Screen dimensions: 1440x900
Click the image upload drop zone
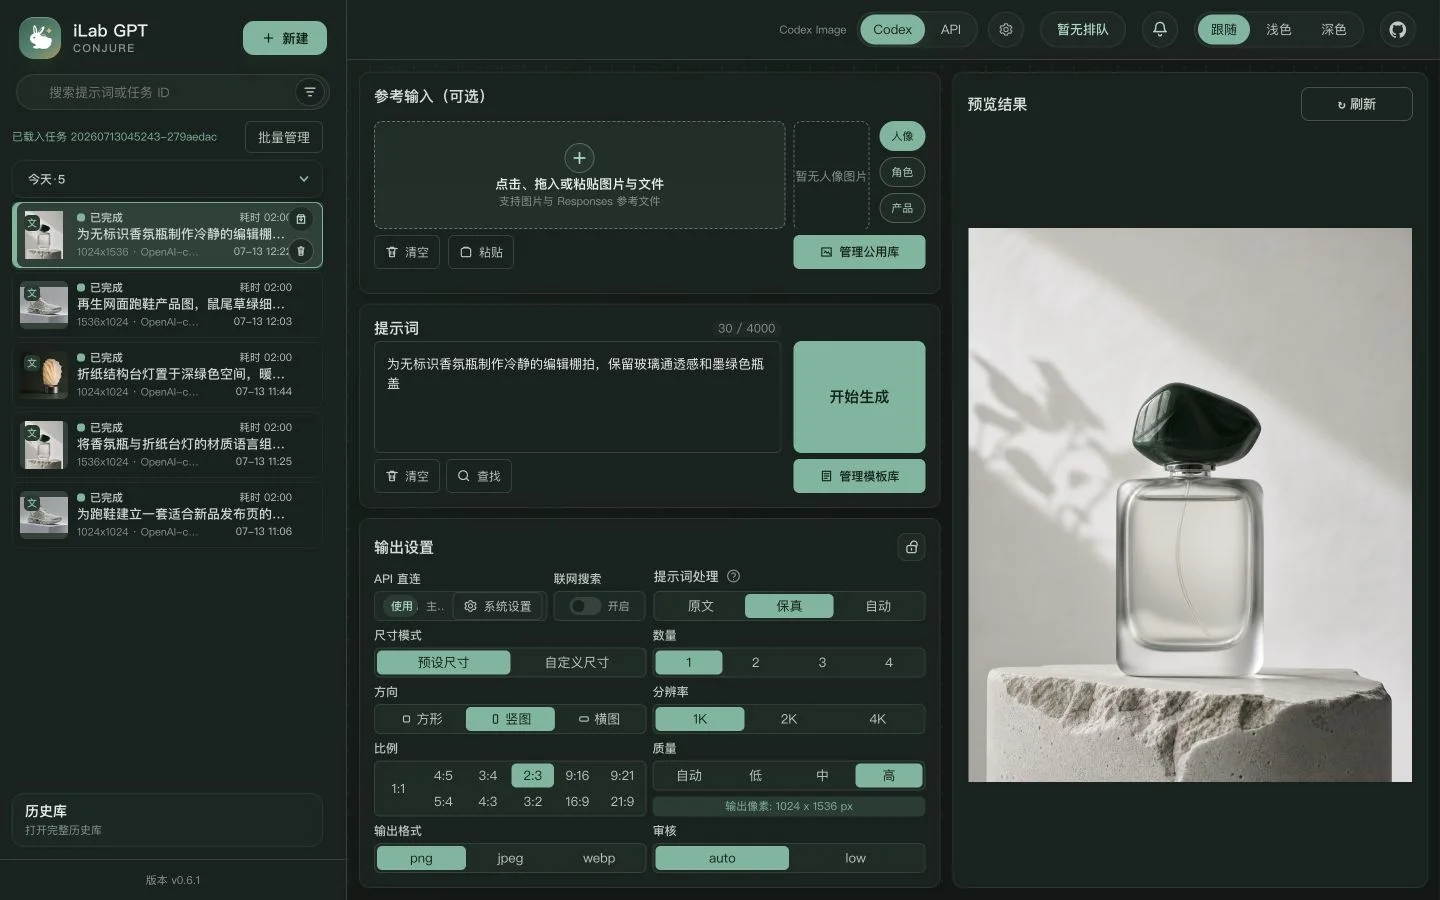pyautogui.click(x=579, y=175)
